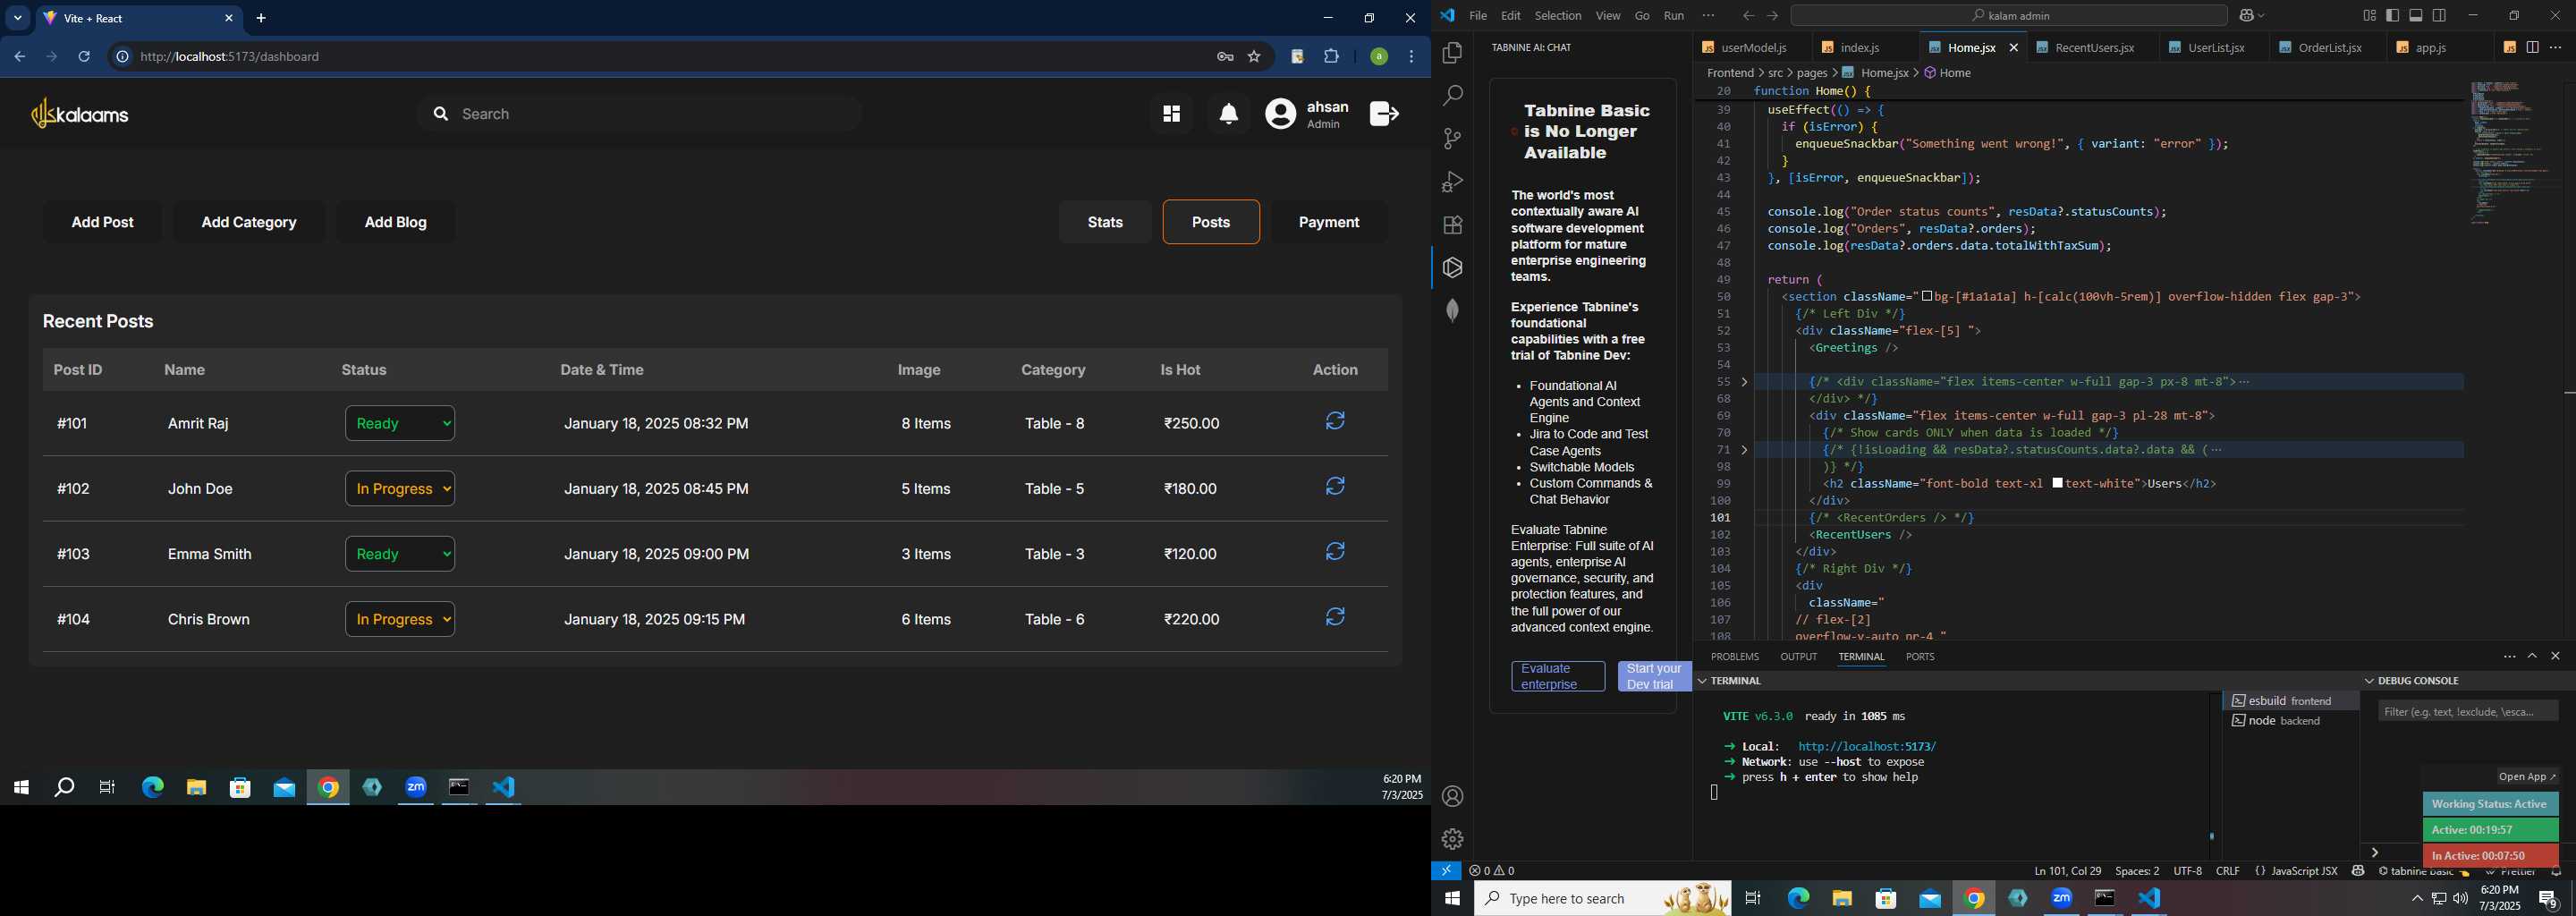Bookmark this page with the star icon
The width and height of the screenshot is (2576, 916).
pos(1254,57)
